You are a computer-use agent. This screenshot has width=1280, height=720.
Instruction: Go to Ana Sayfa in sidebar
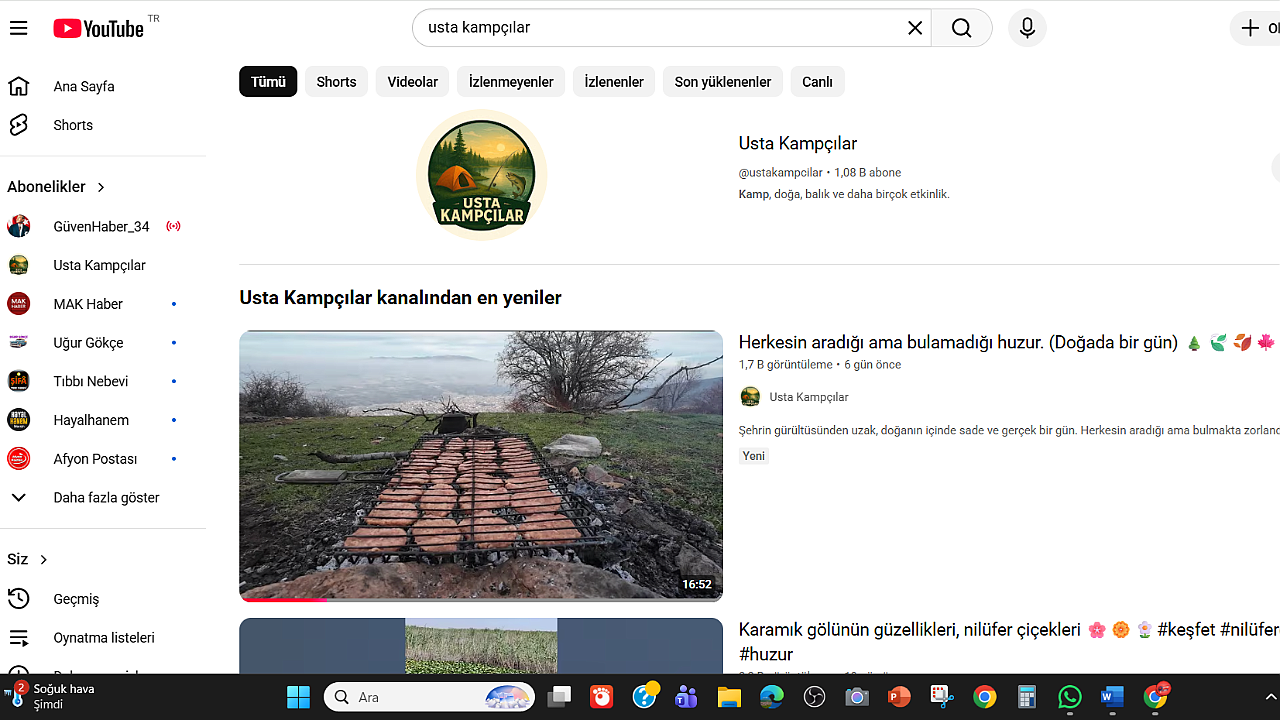pyautogui.click(x=83, y=86)
